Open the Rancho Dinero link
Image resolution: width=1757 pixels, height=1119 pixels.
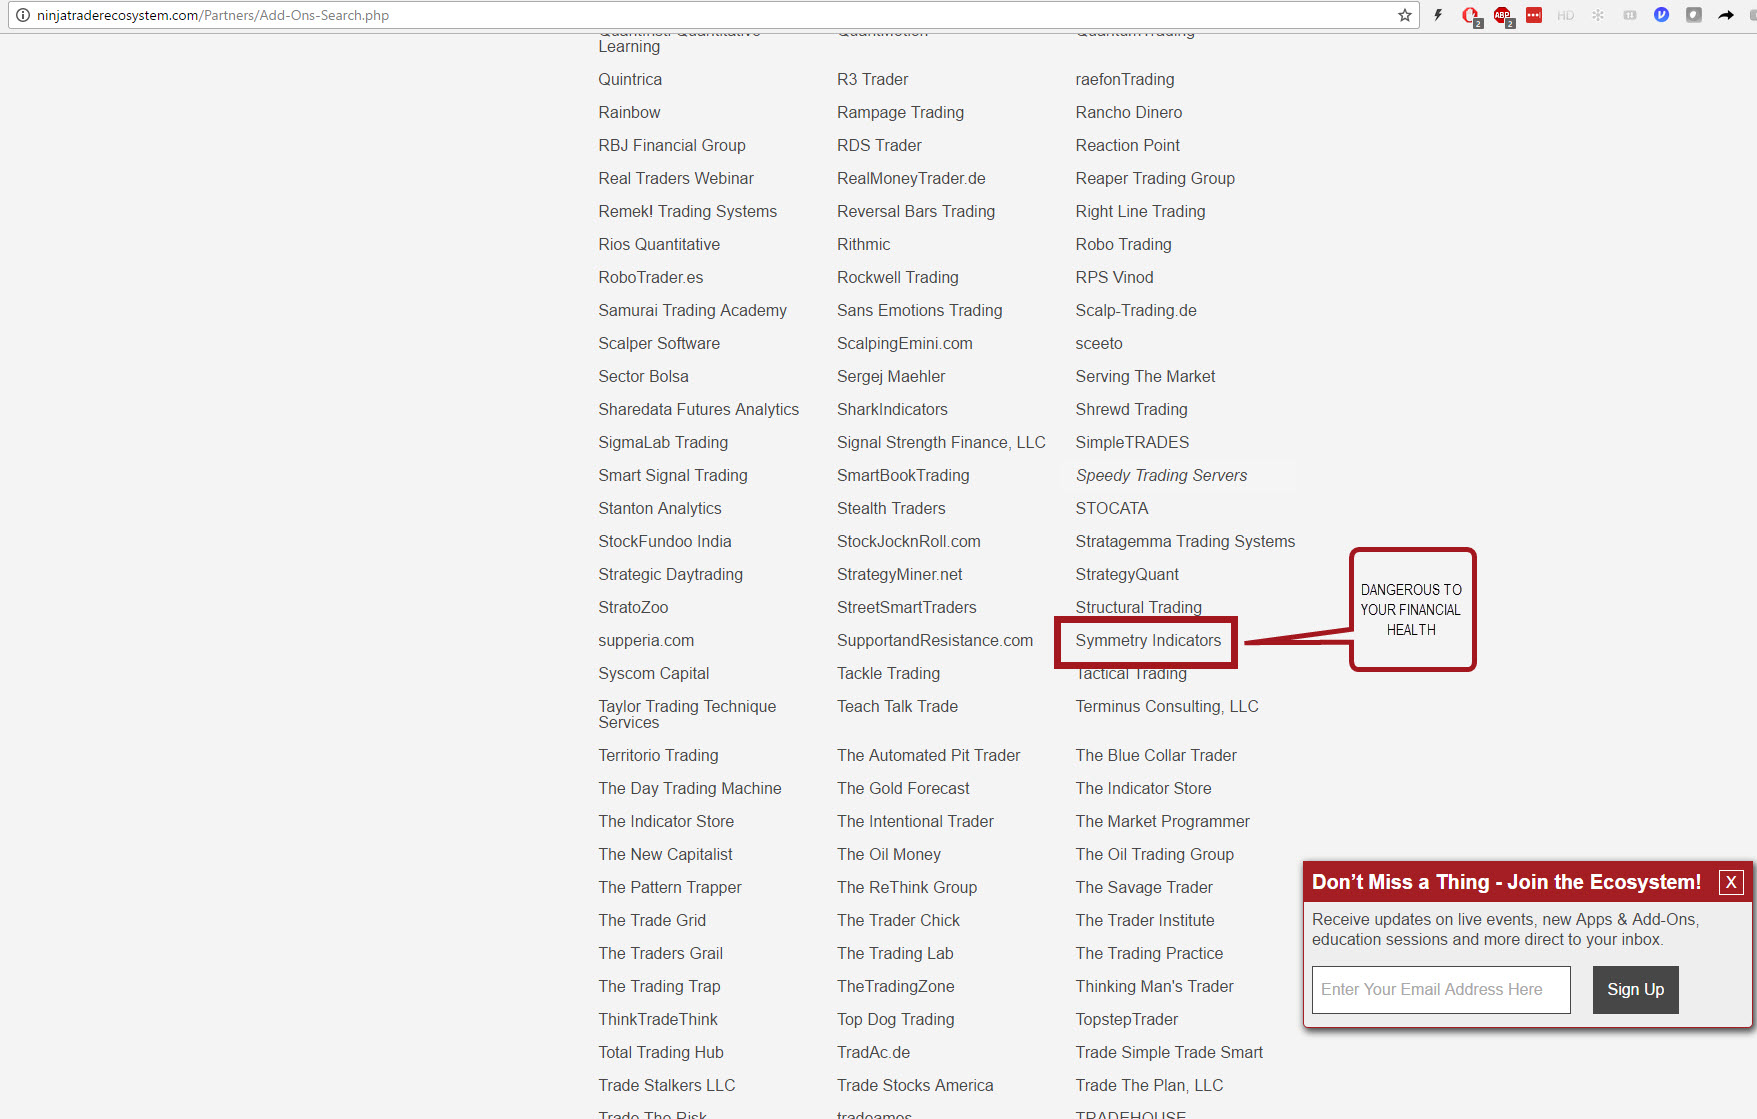1129,112
